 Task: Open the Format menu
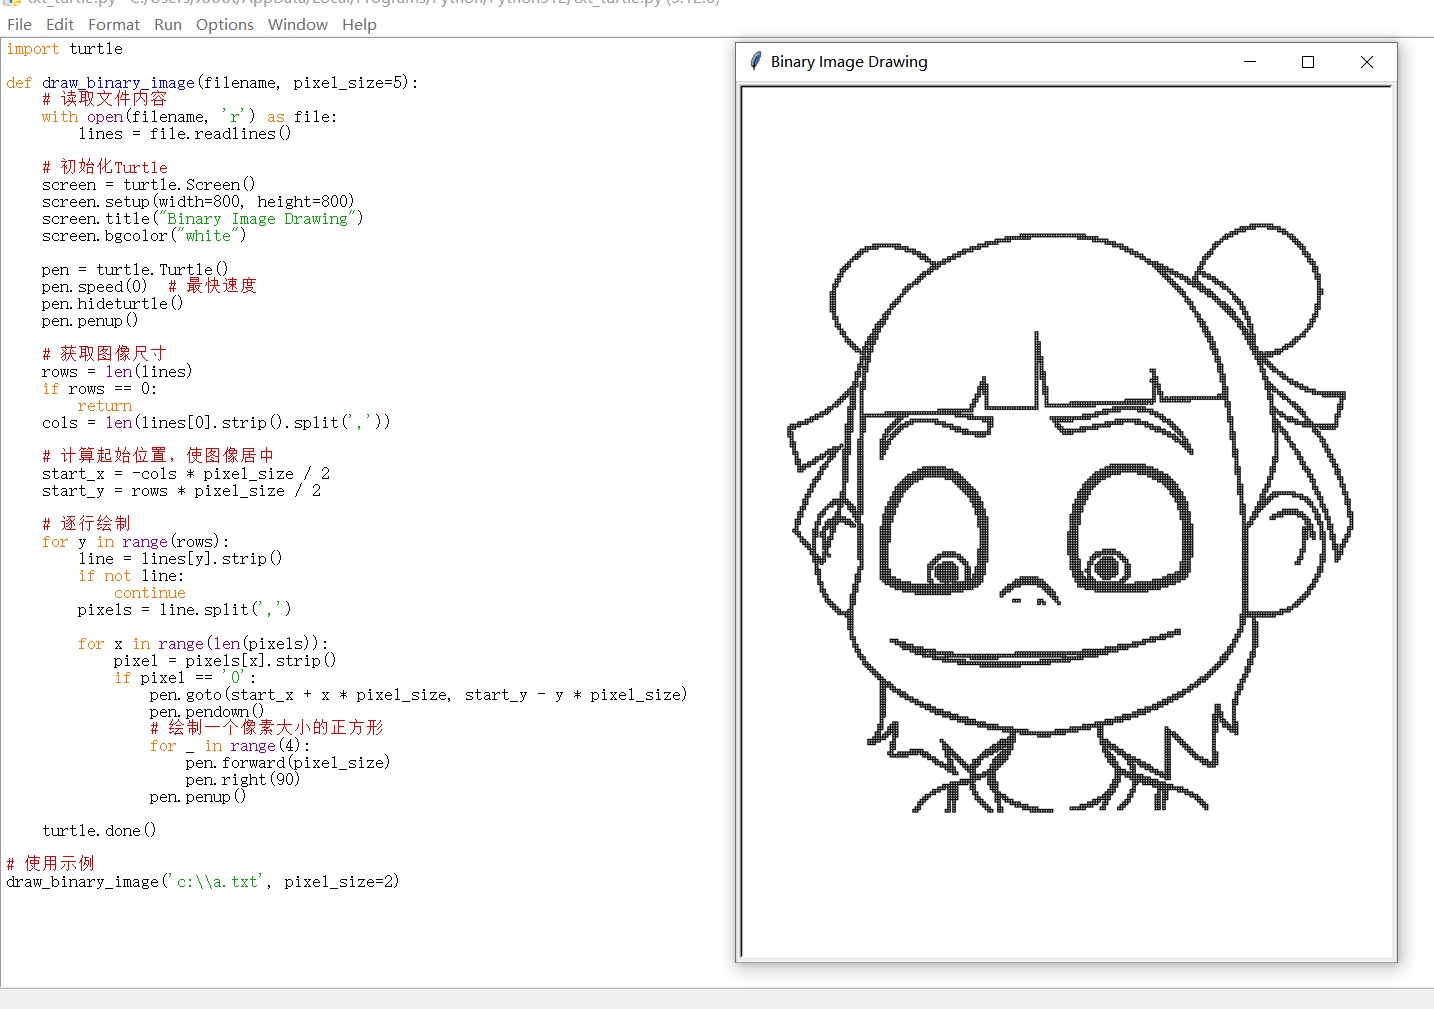click(x=114, y=24)
